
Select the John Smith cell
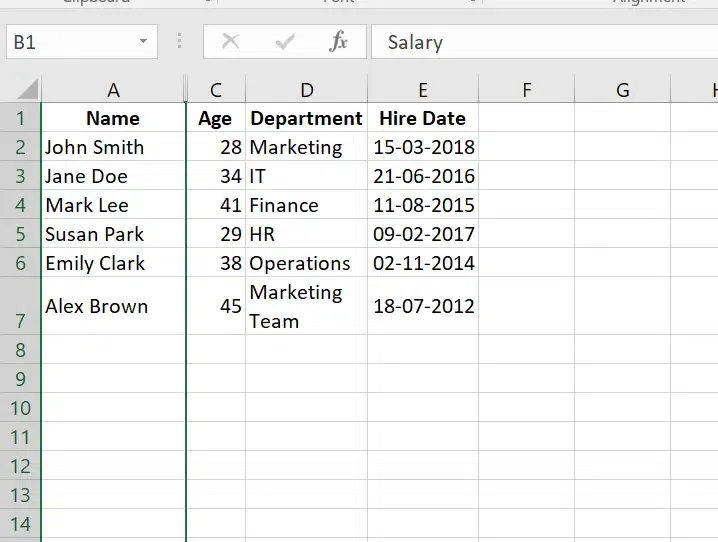click(113, 146)
